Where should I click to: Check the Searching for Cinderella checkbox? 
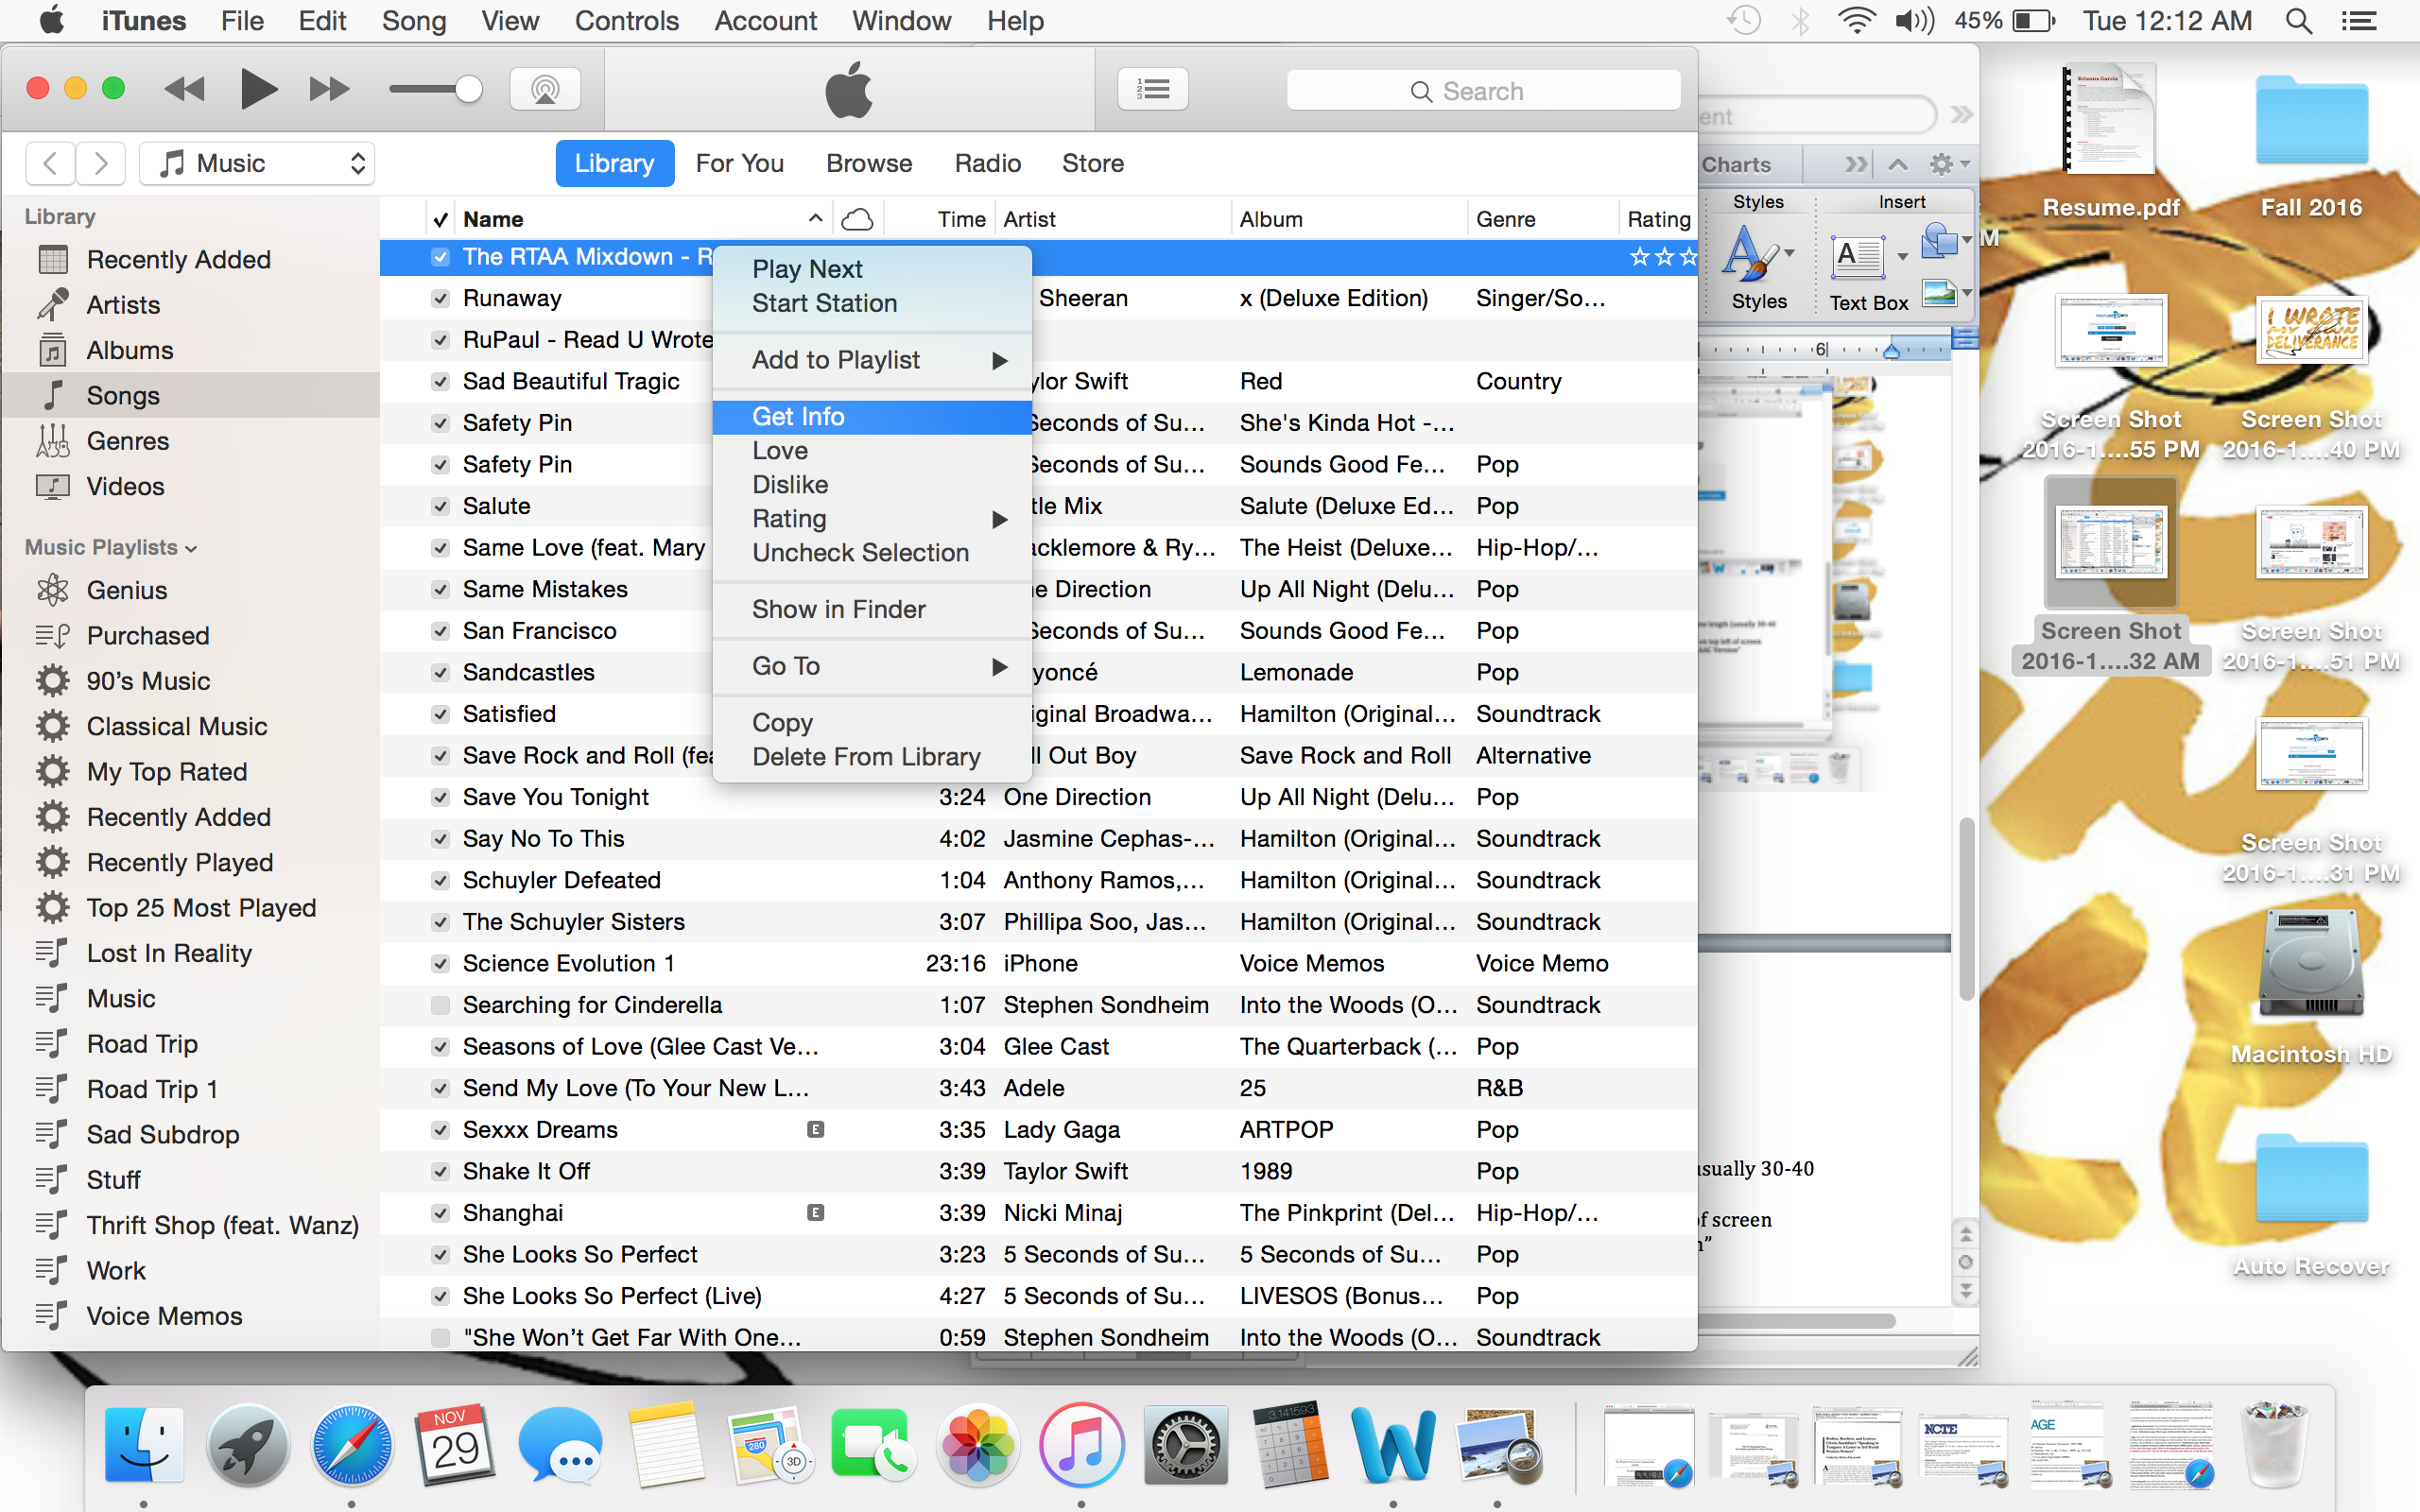coord(440,1004)
